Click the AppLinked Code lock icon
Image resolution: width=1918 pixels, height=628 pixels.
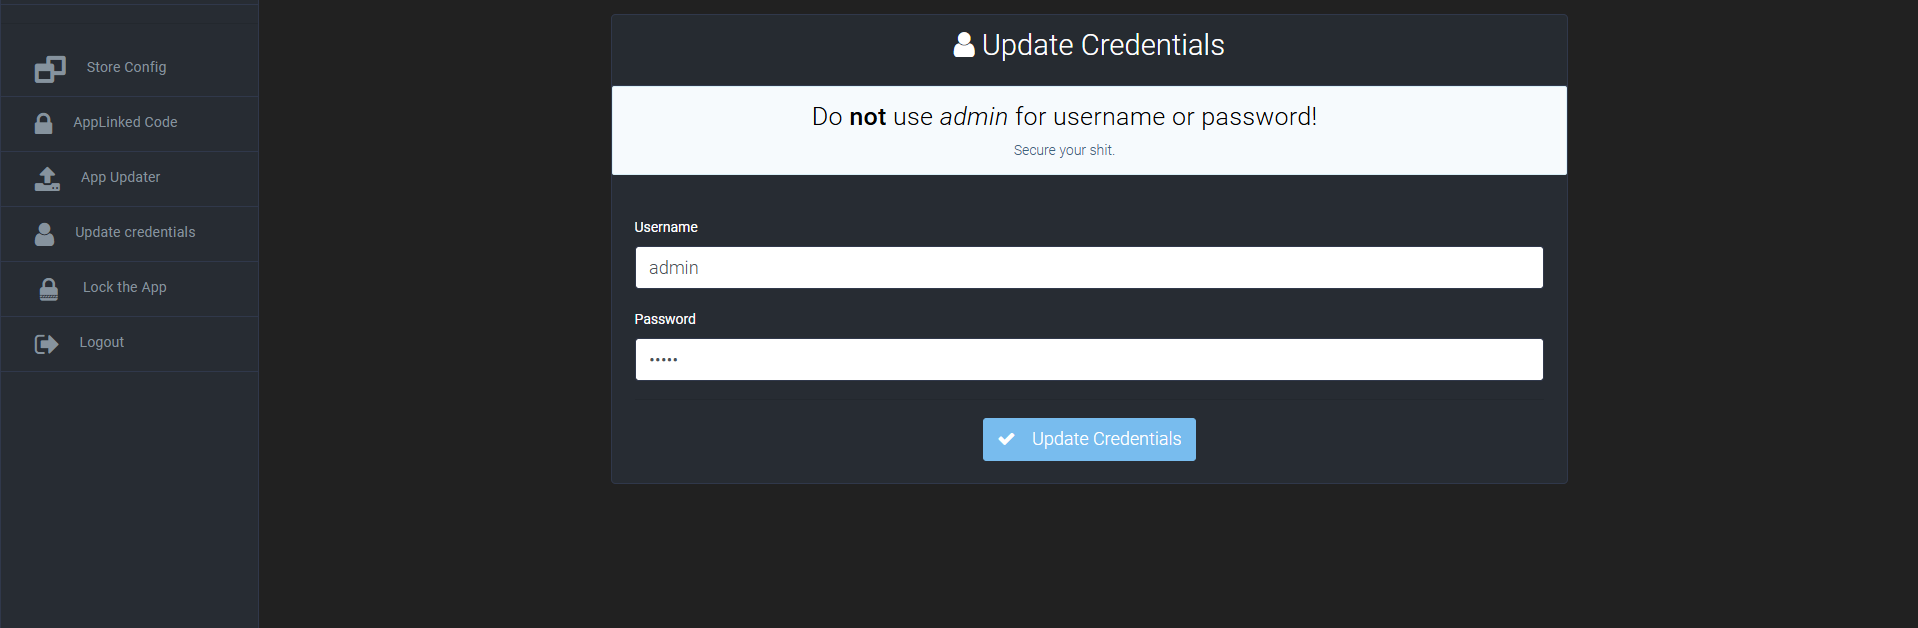43,123
